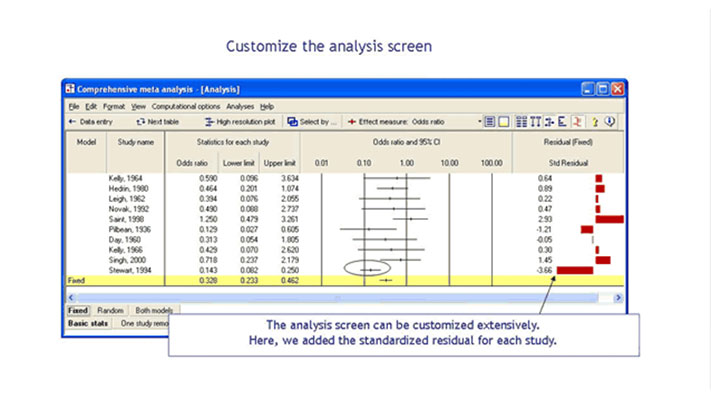Click the red residual bar for Stewart, 1994
This screenshot has width=711, height=400.
tap(575, 270)
